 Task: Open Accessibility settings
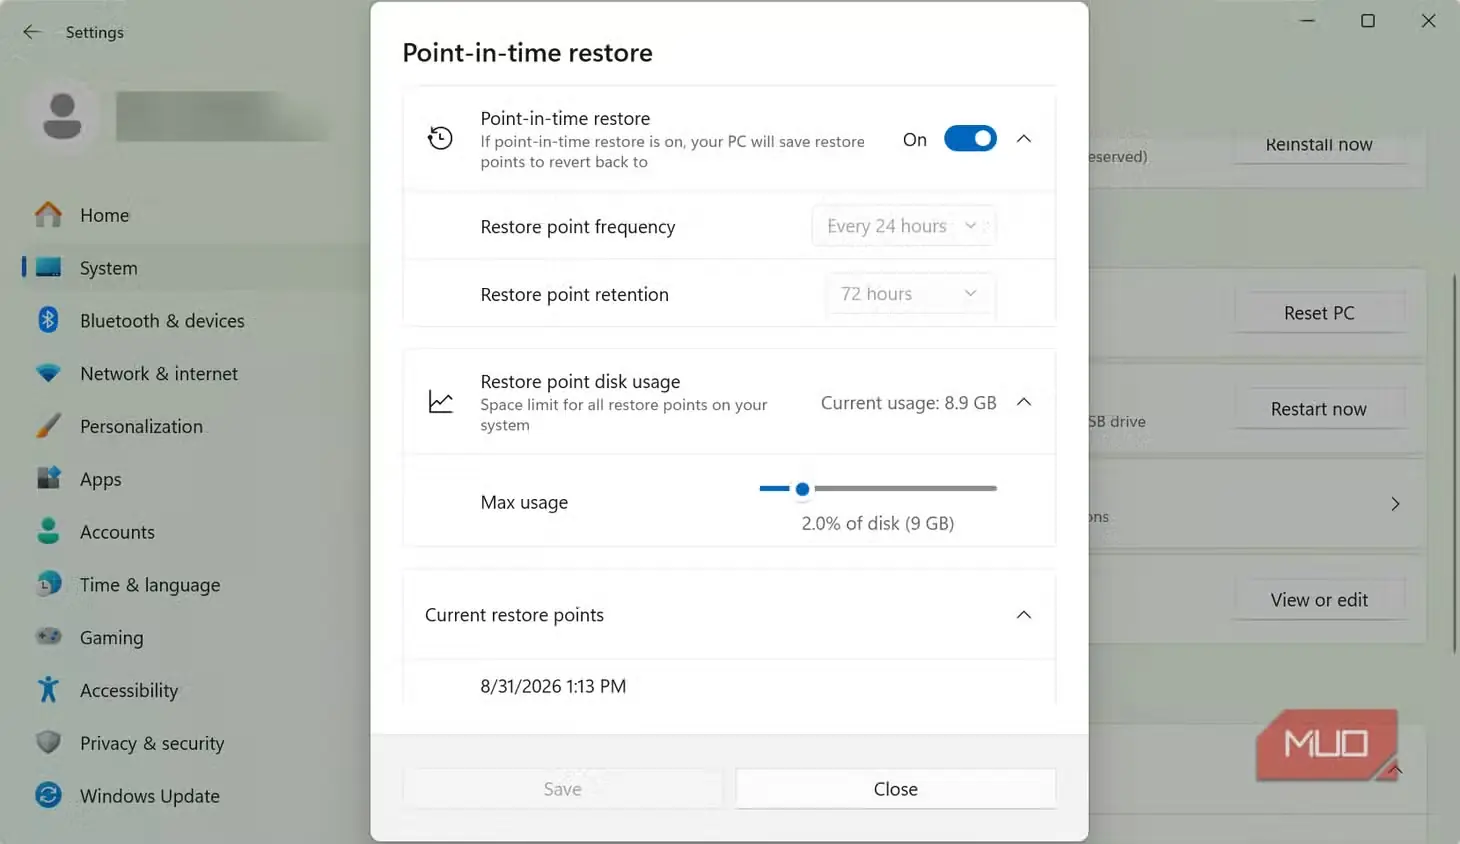pyautogui.click(x=195, y=690)
